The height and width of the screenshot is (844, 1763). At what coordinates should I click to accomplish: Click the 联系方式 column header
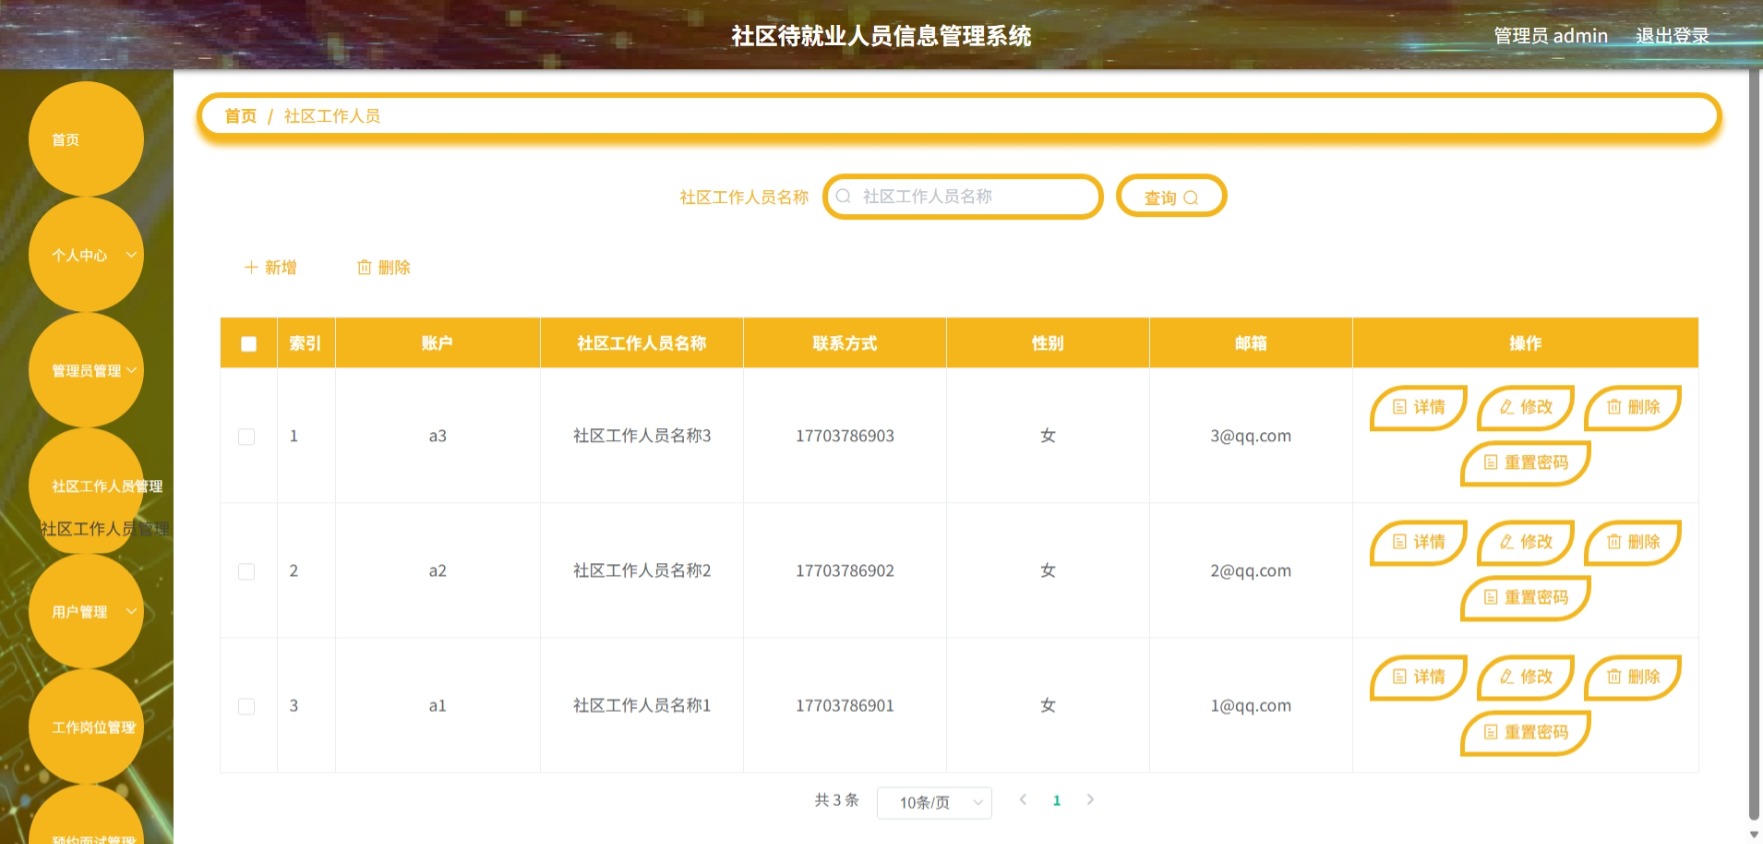tap(845, 343)
